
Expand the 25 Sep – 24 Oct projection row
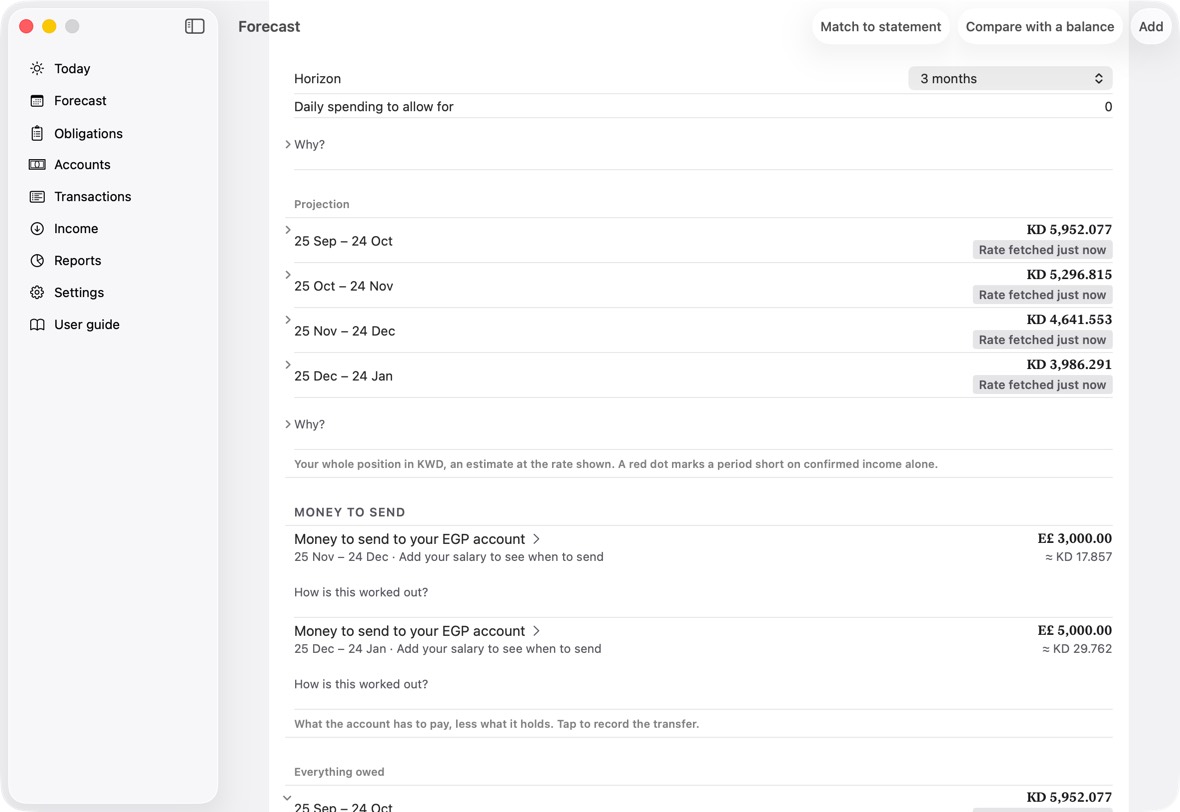pyautogui.click(x=288, y=230)
